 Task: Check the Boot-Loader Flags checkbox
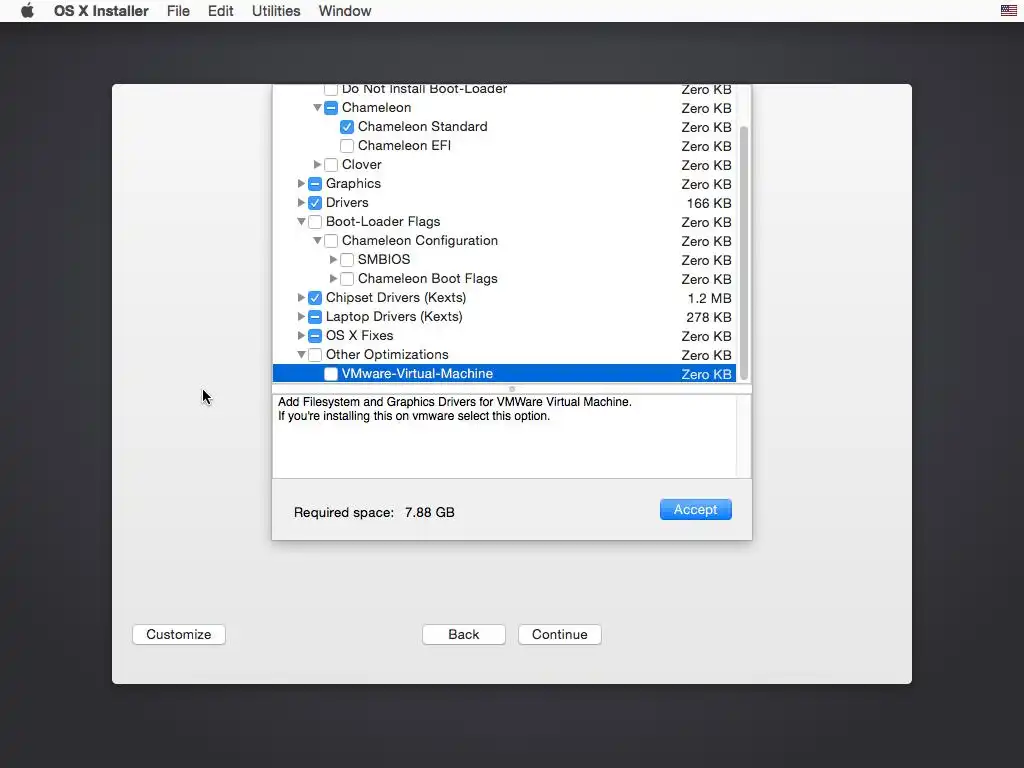pyautogui.click(x=315, y=221)
